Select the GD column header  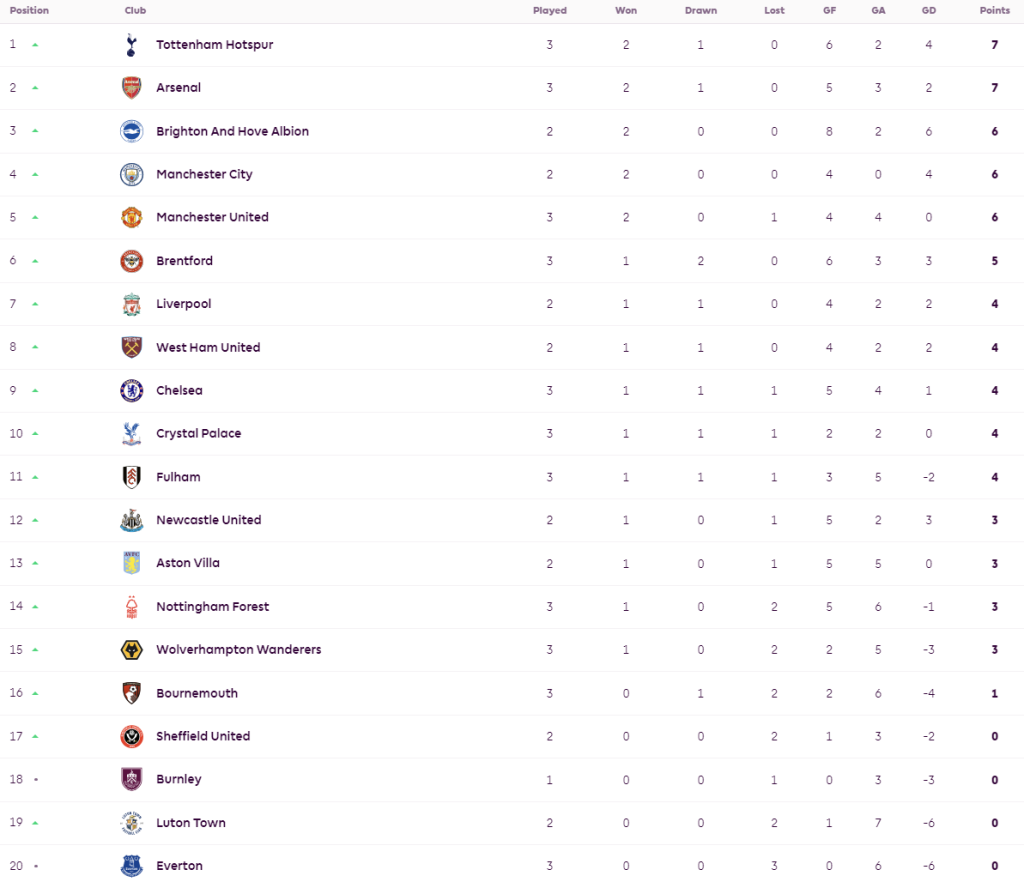tap(928, 11)
